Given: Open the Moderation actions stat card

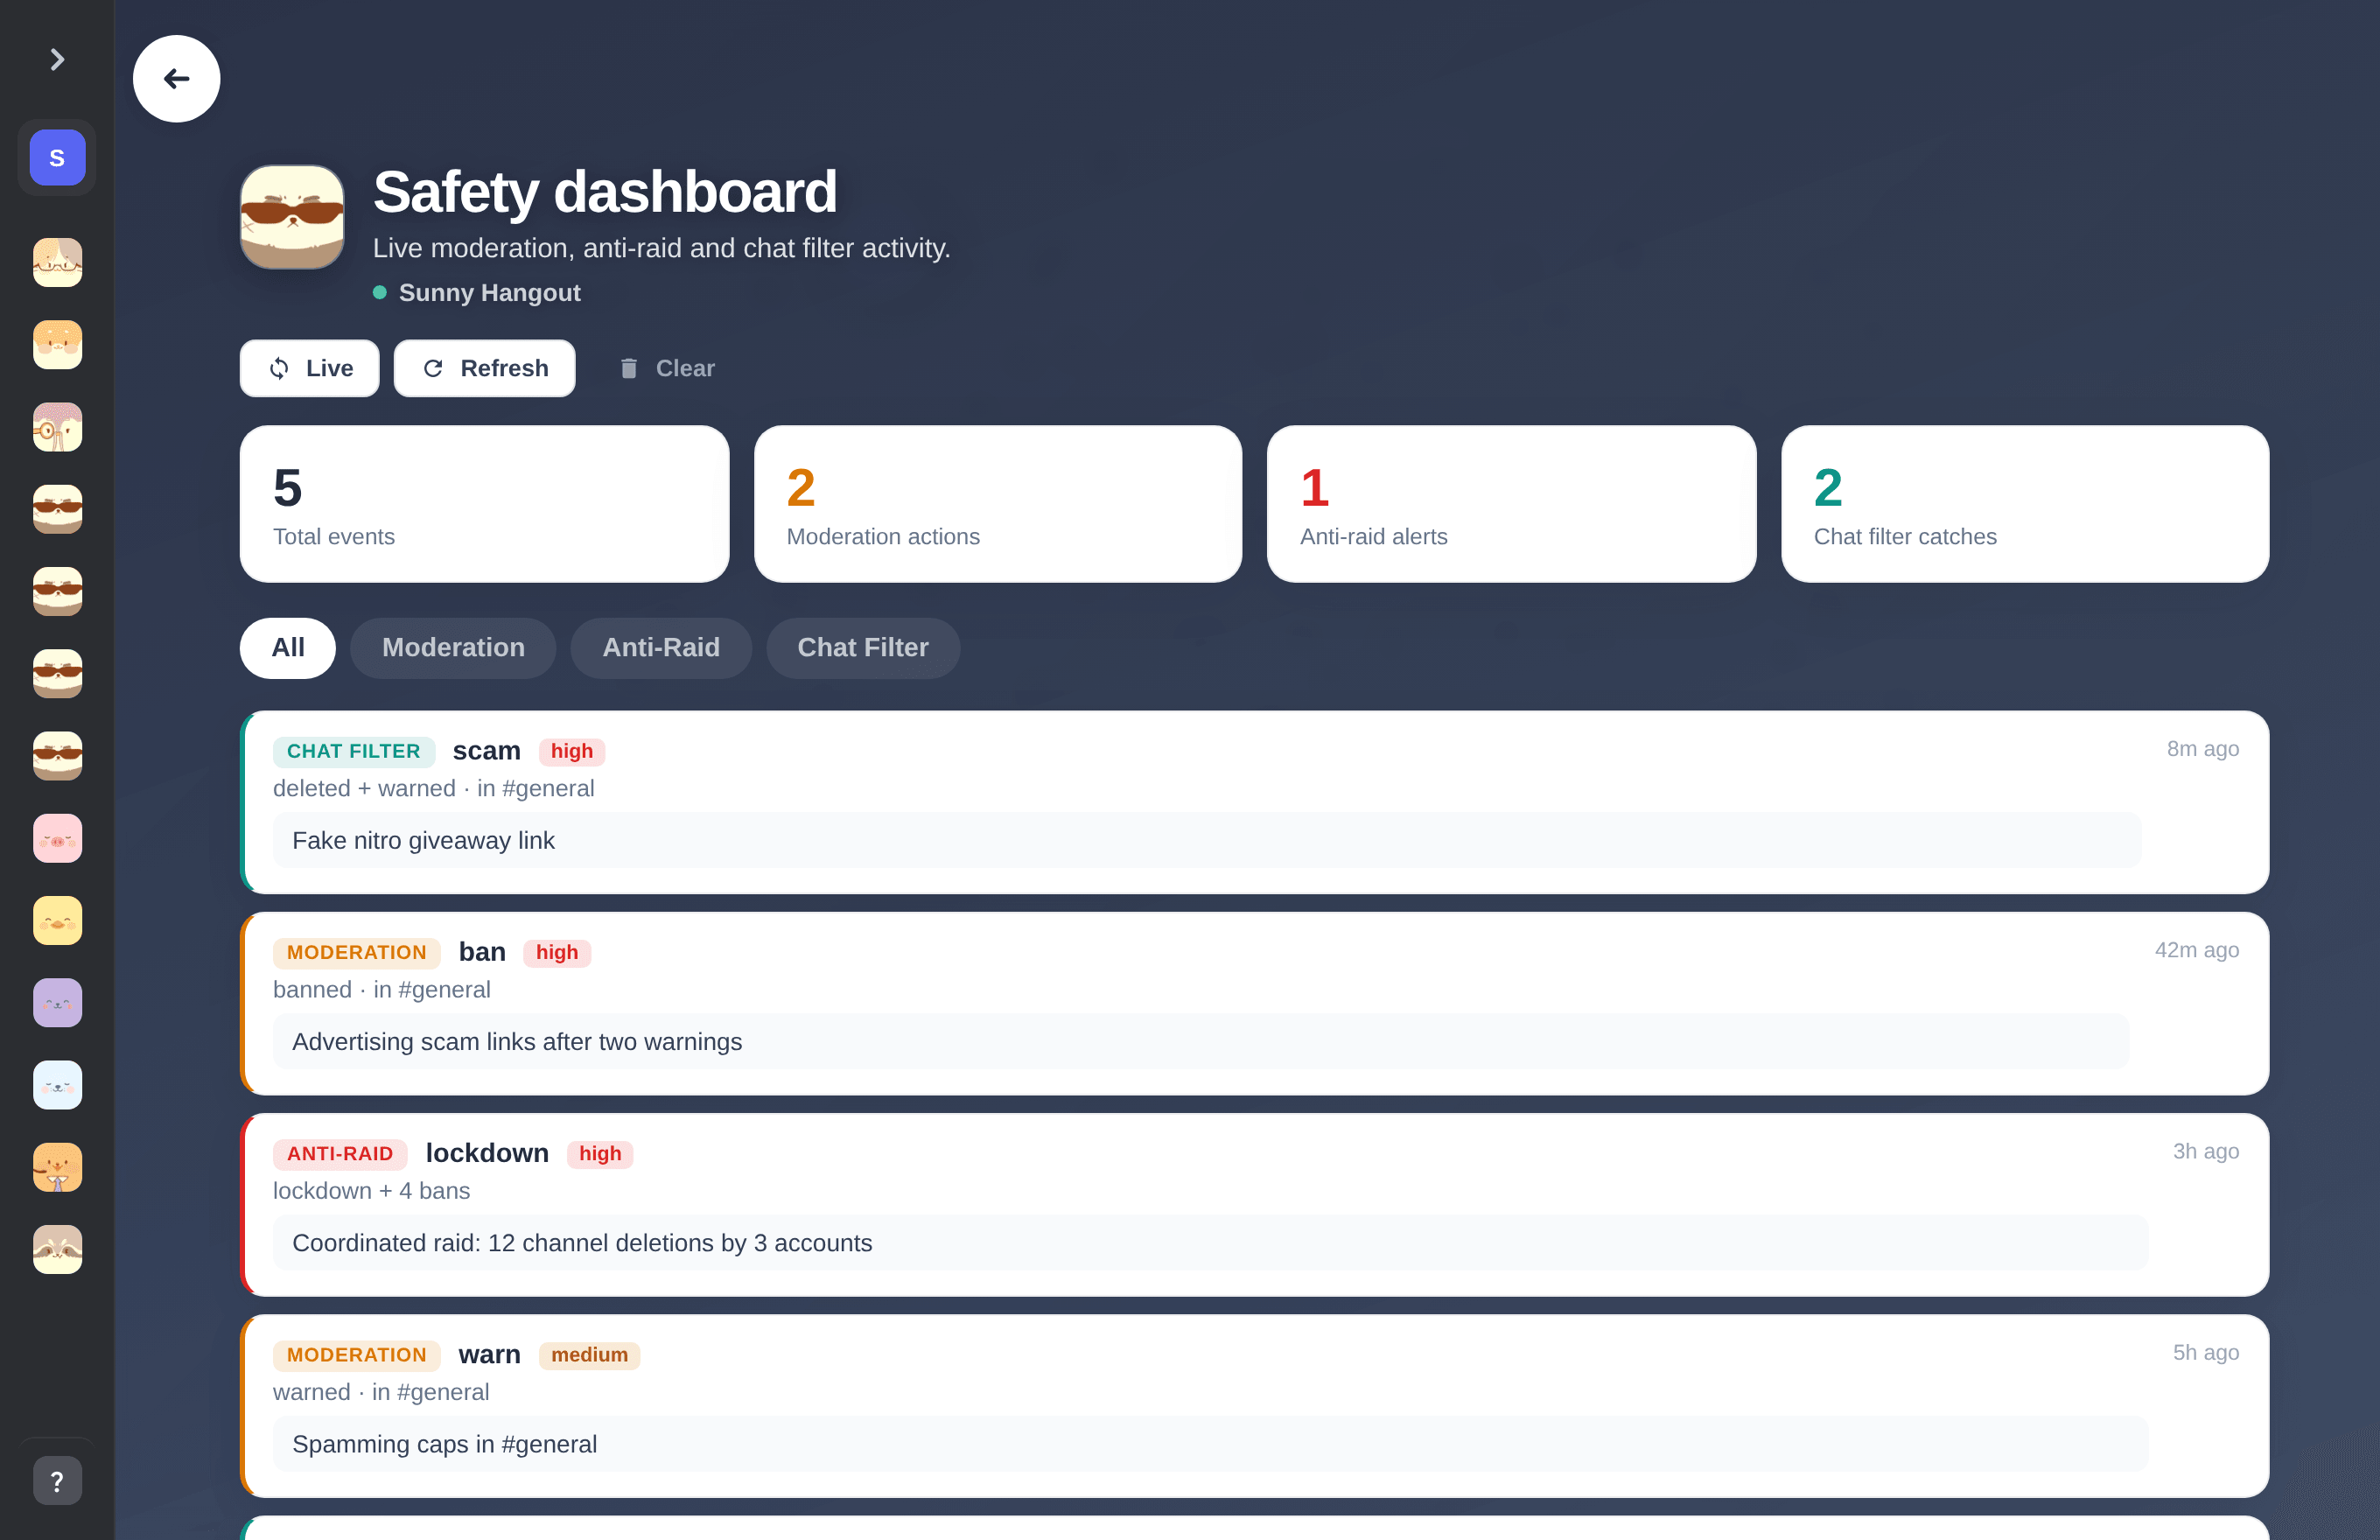Looking at the screenshot, I should (x=998, y=504).
